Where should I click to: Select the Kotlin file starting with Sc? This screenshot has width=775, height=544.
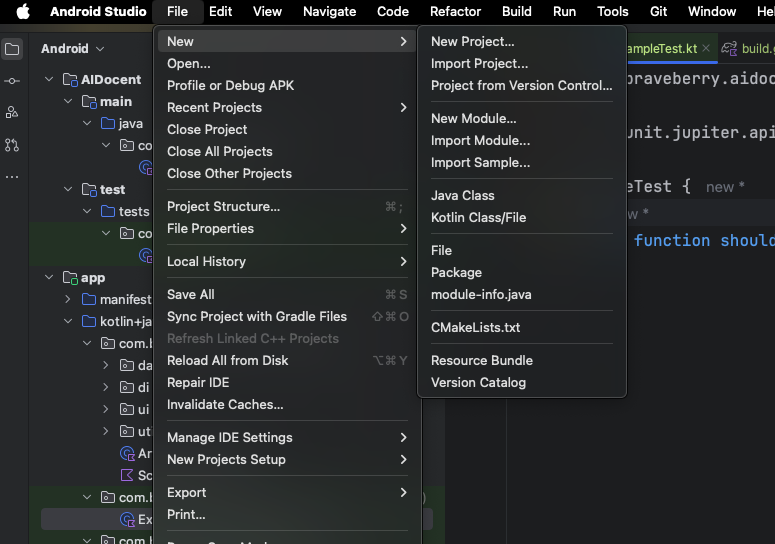[x=127, y=475]
